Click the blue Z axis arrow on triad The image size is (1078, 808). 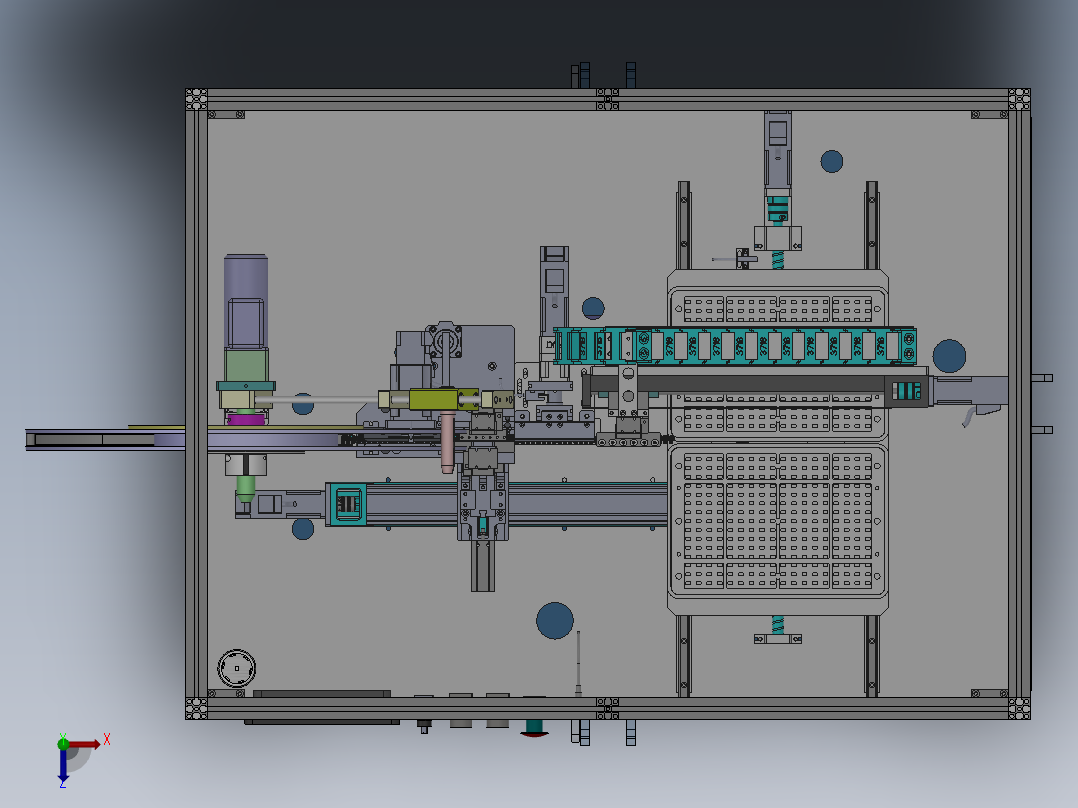63,766
